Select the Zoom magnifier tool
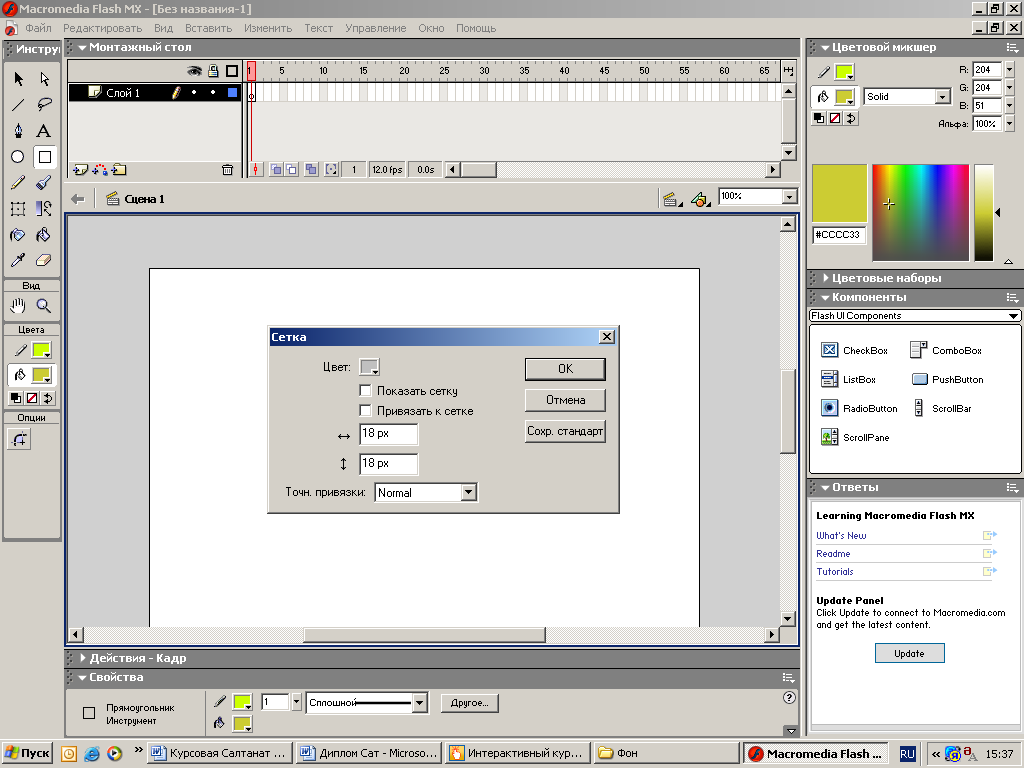This screenshot has width=1024, height=768. pos(44,306)
